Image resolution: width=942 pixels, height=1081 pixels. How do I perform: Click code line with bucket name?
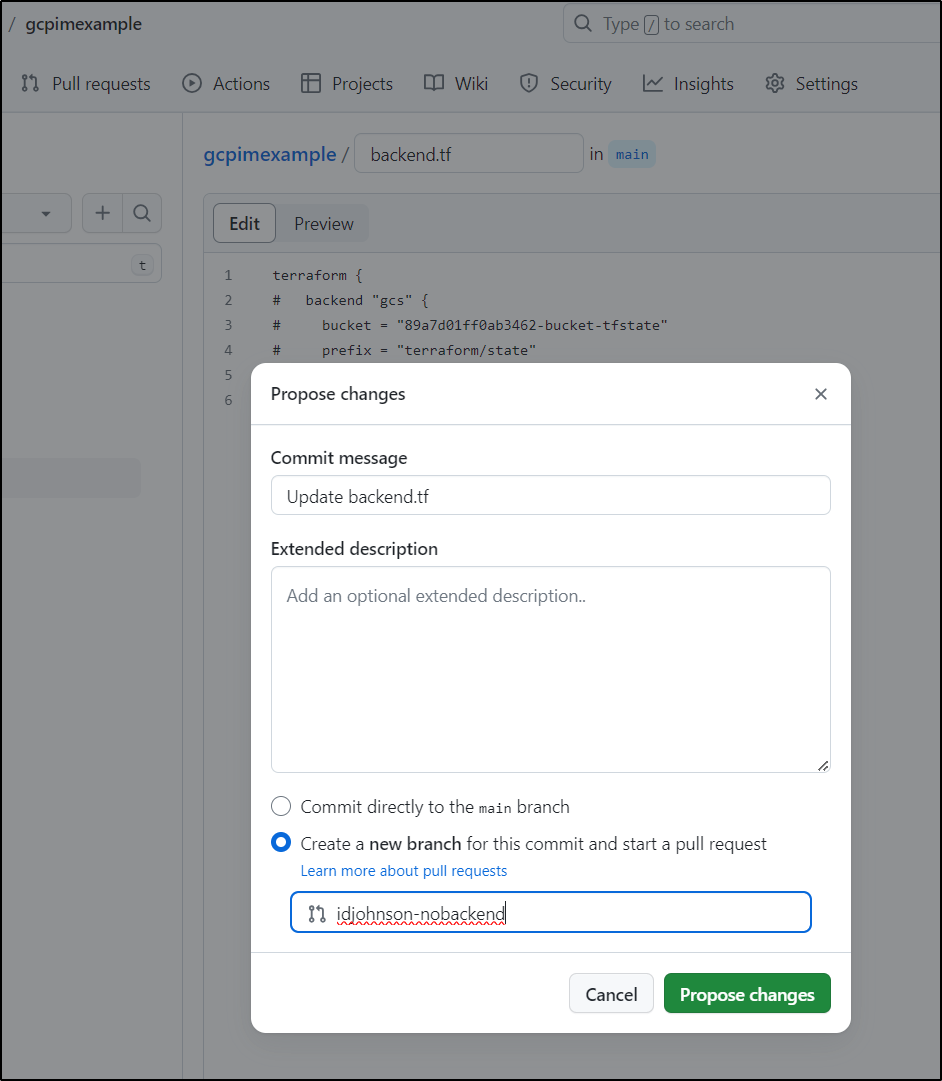pos(470,325)
